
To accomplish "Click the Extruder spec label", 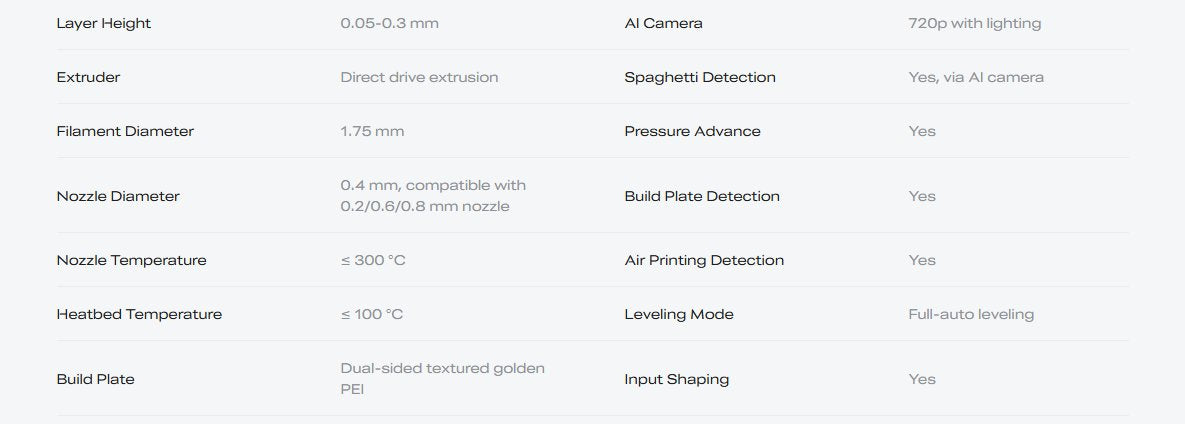I will coord(88,77).
